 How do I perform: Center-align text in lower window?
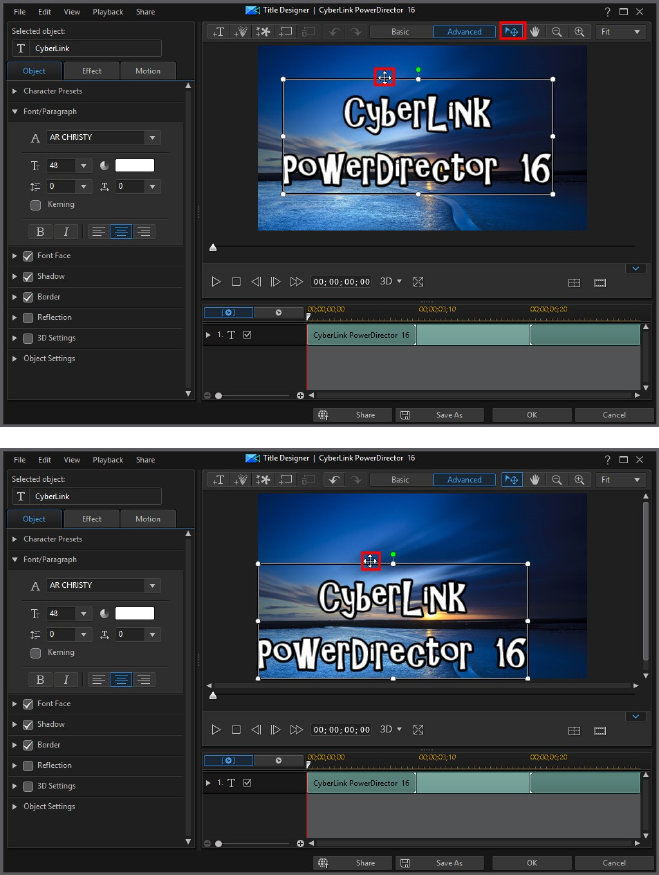tap(121, 680)
